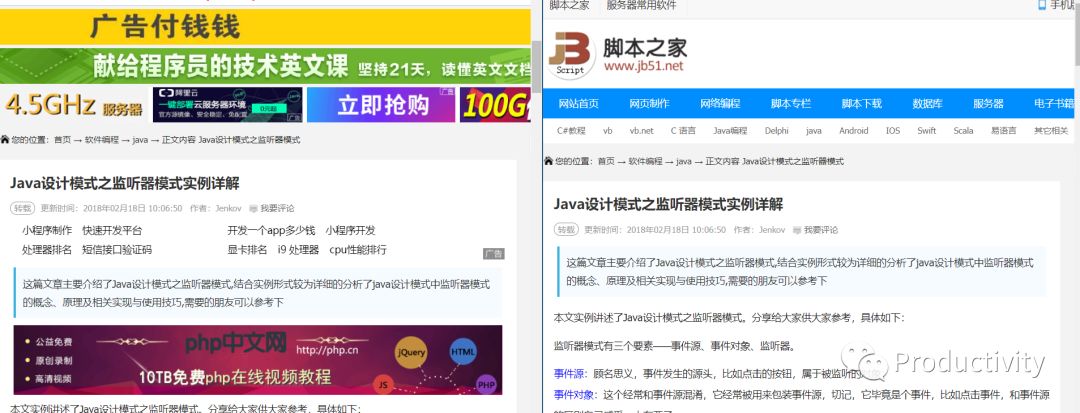Click the gray 广告 label beside the ad links
1080x413 pixels.
point(494,254)
